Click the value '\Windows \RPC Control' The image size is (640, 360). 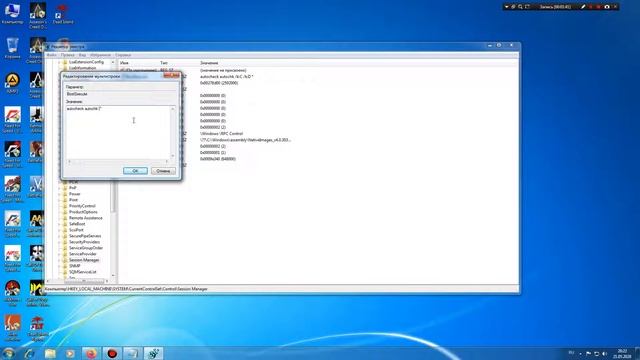221,133
